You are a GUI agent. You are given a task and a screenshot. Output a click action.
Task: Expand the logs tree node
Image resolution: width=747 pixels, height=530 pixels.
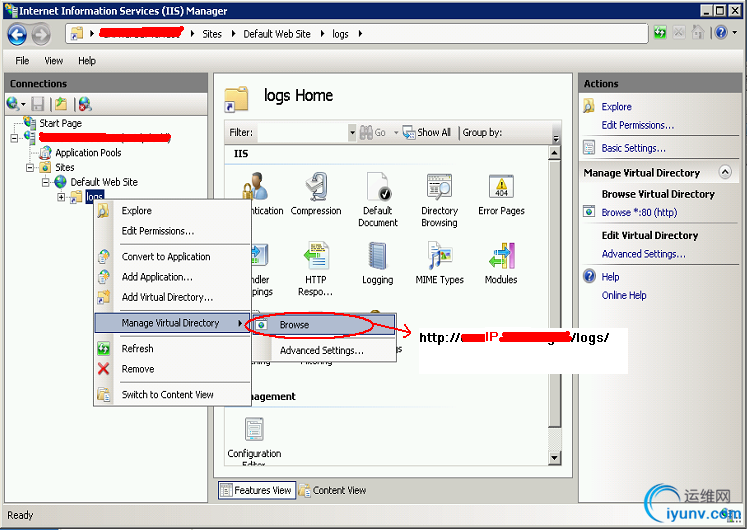tap(61, 197)
